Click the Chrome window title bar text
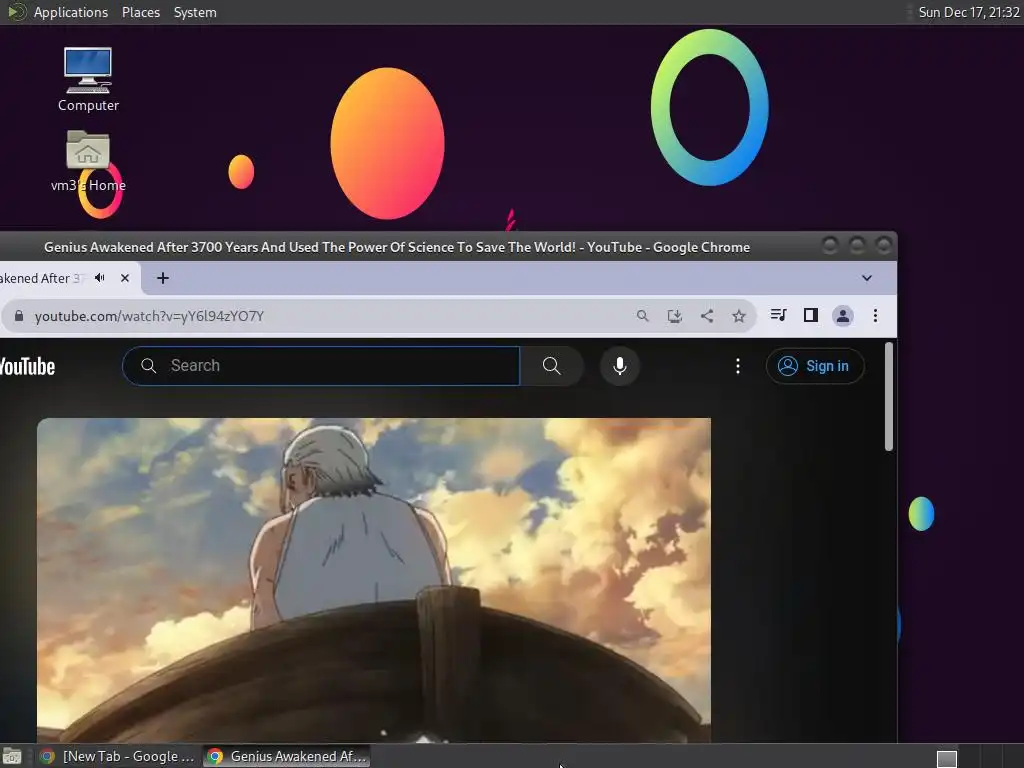This screenshot has height=768, width=1024. pos(396,247)
